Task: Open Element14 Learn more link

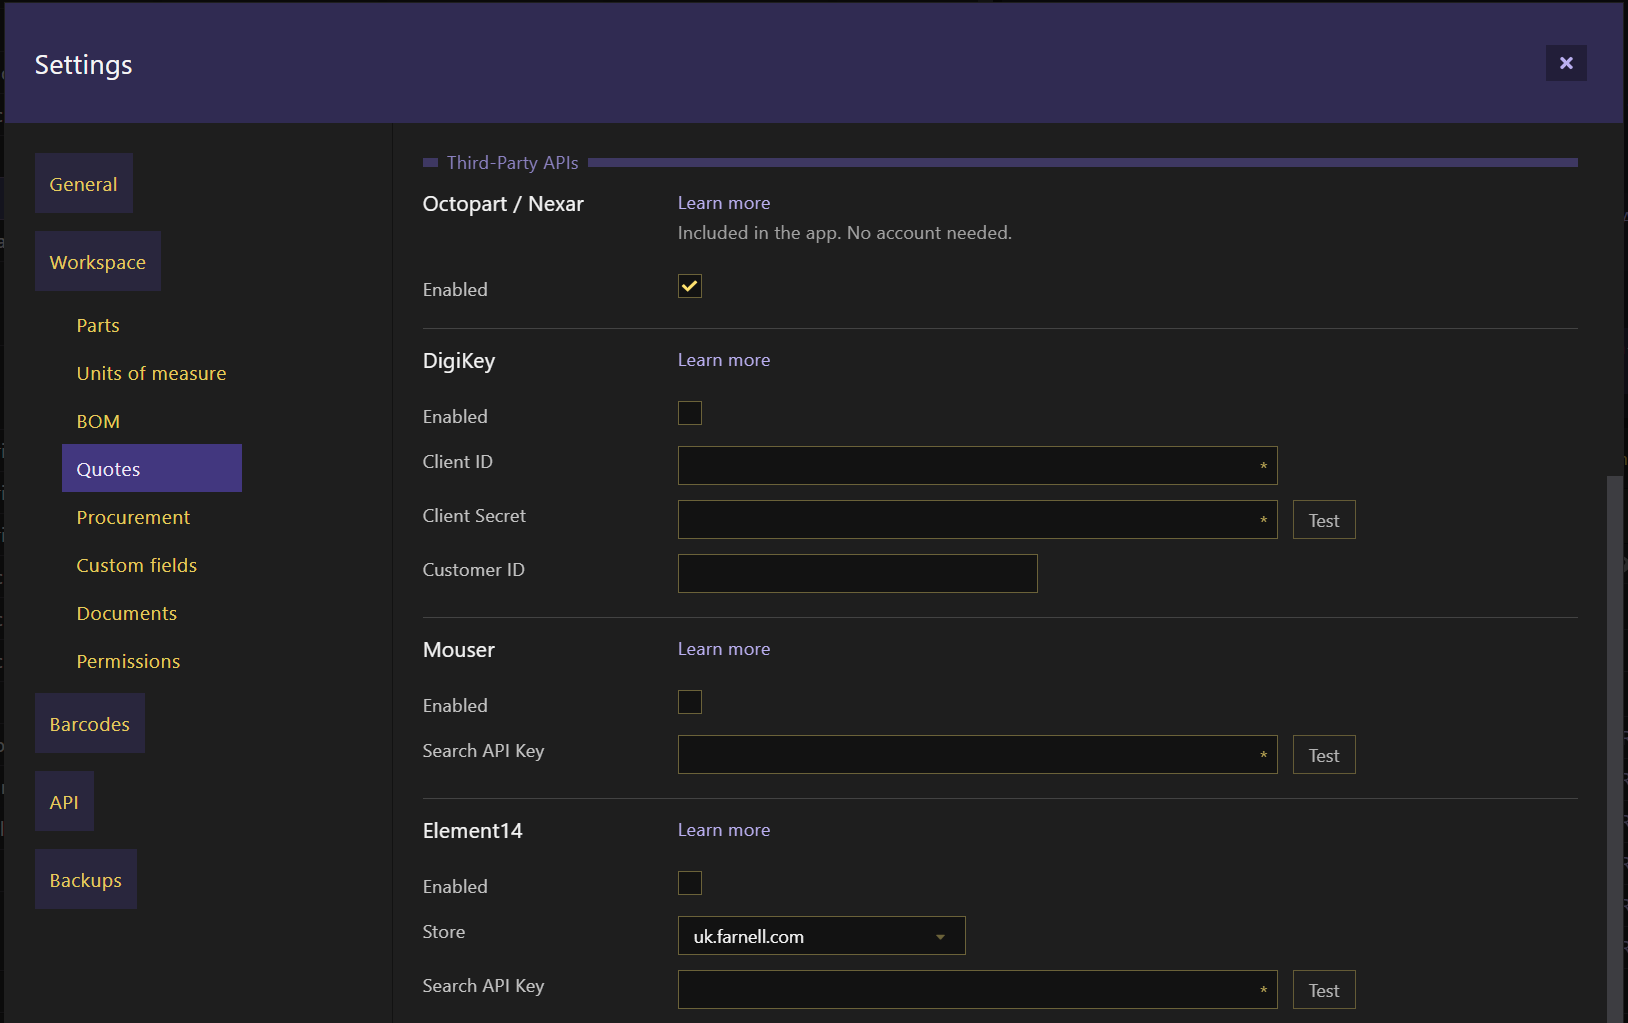Action: click(724, 830)
